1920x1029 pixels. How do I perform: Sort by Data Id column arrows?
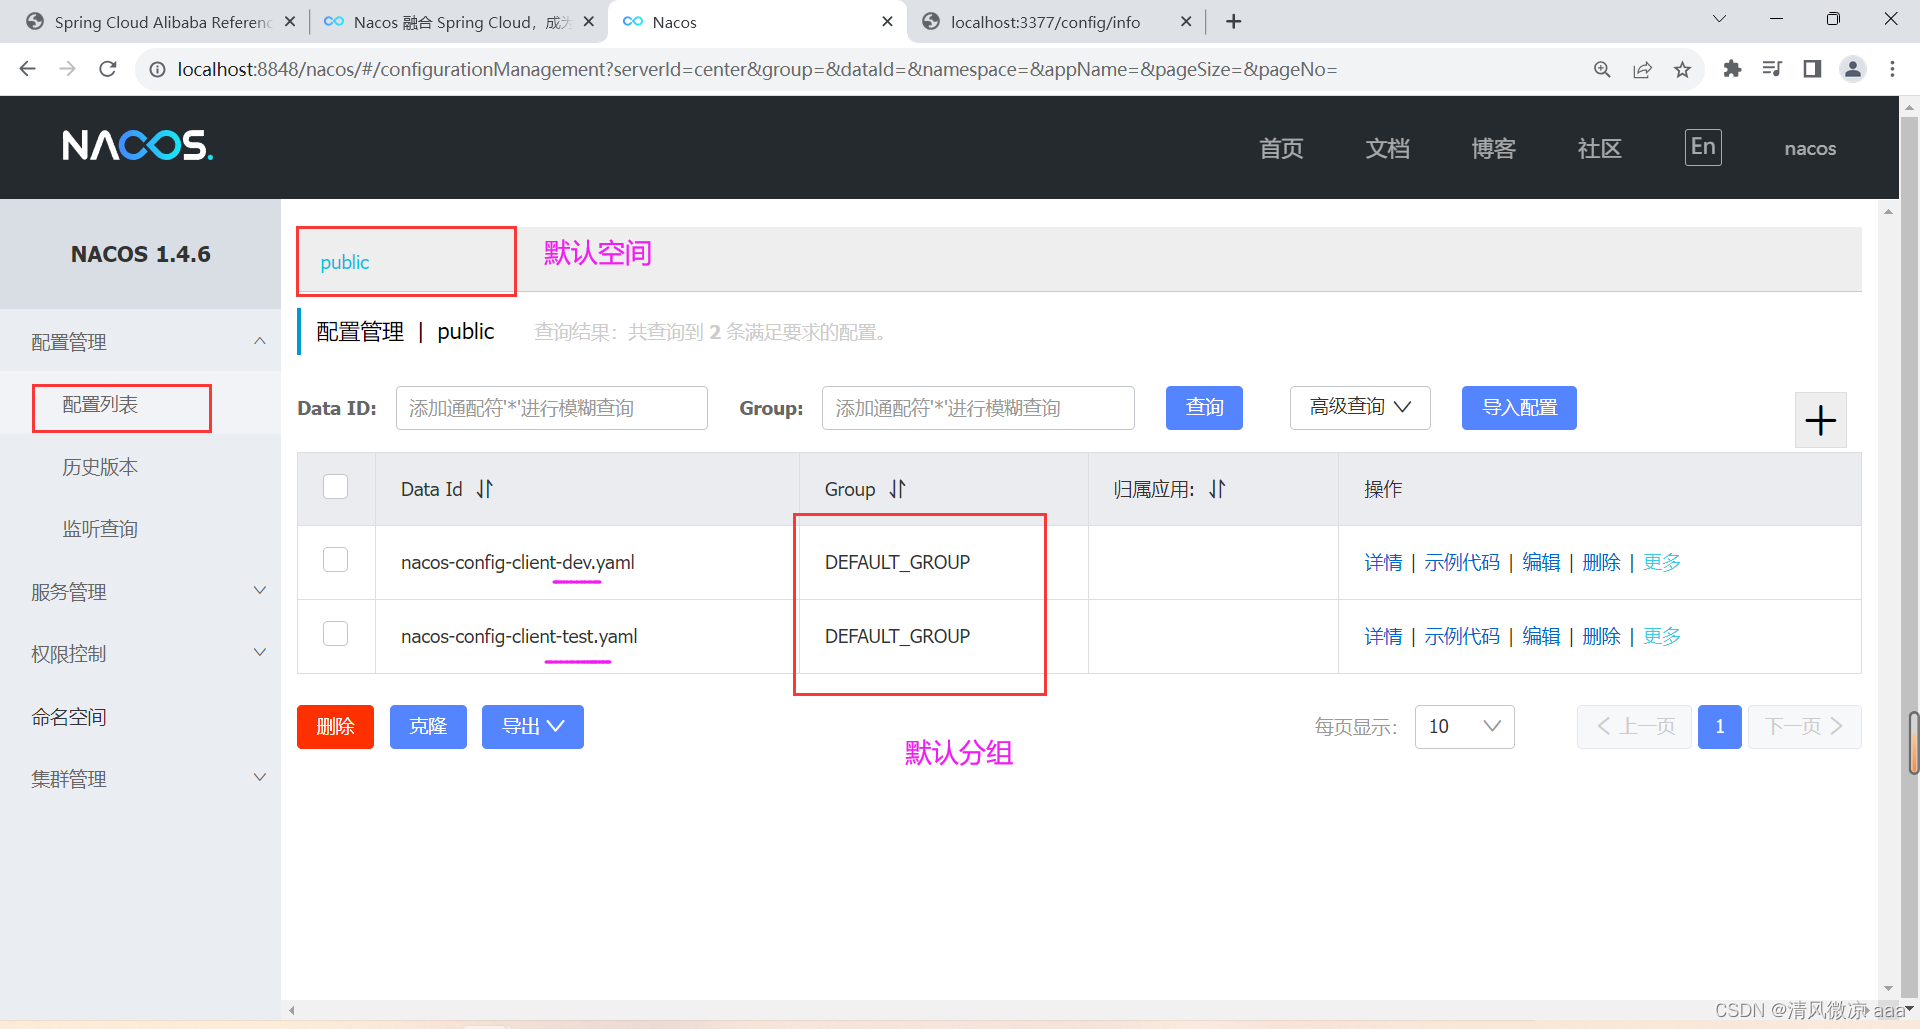485,489
